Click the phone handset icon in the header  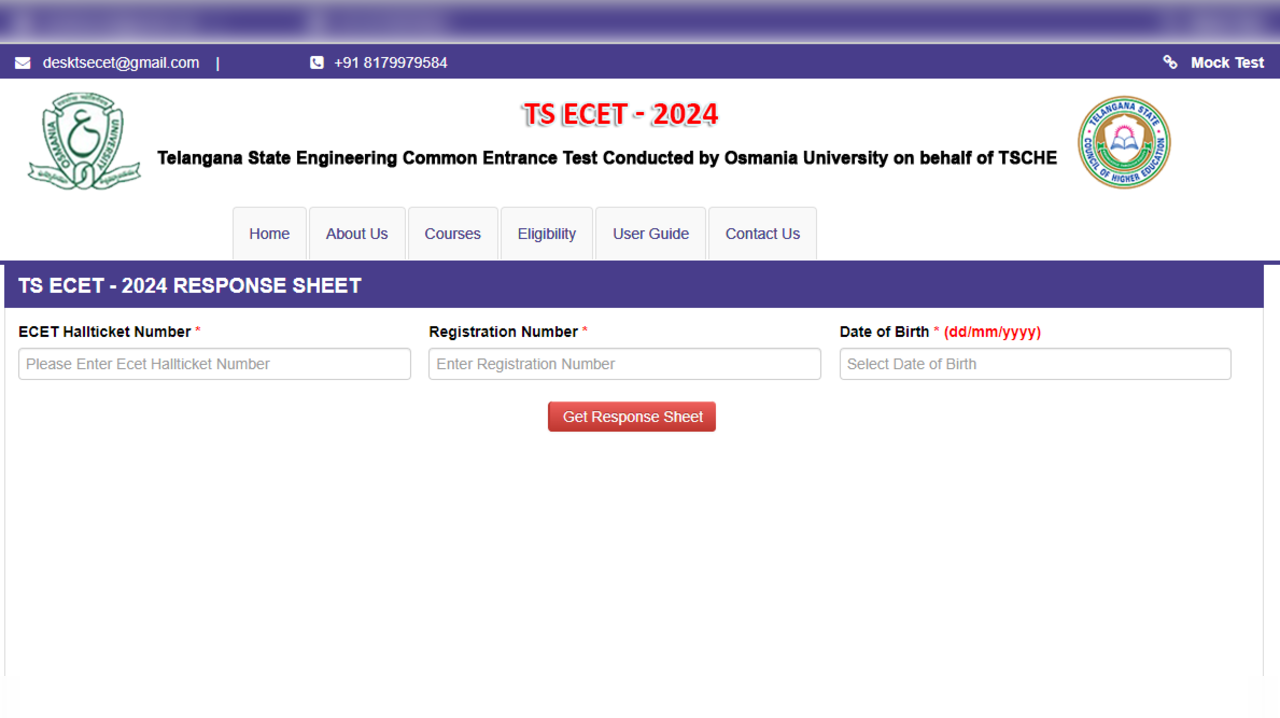(x=316, y=62)
